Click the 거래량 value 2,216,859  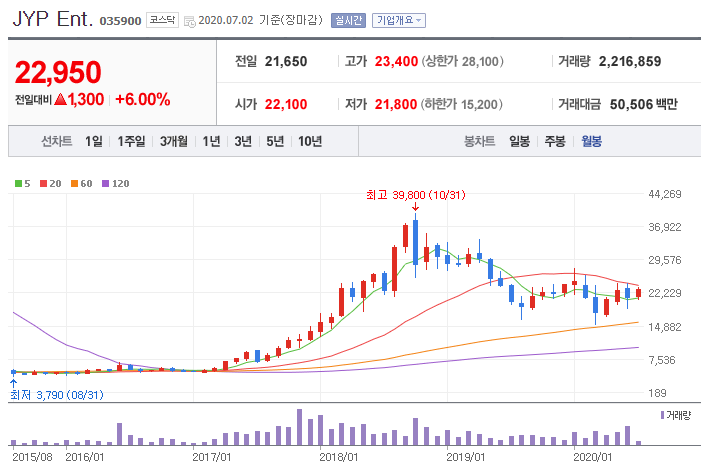tap(629, 61)
